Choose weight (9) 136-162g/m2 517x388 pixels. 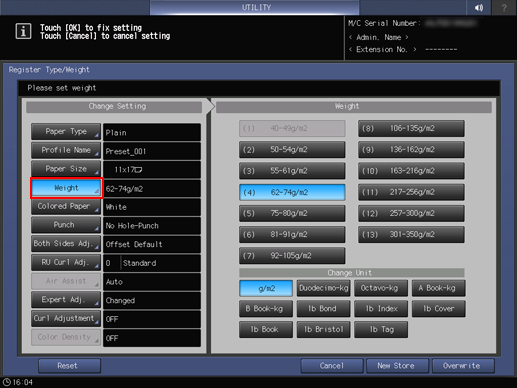(x=411, y=150)
